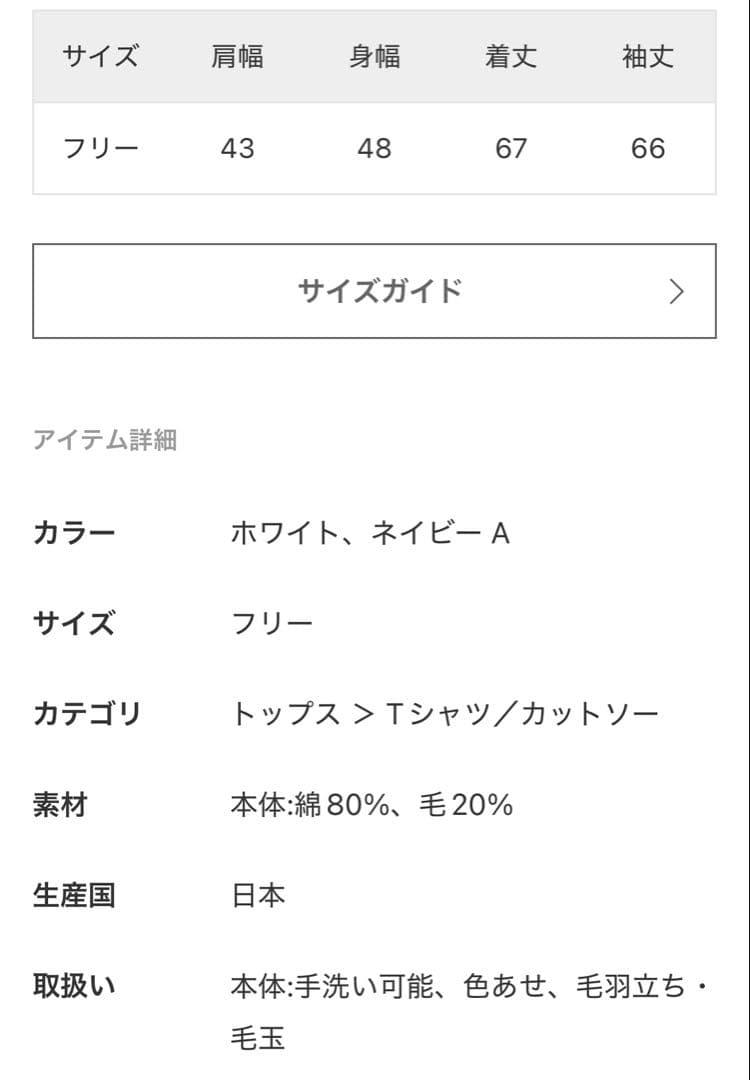Tap the shoulder width value 43
This screenshot has width=750, height=1080.
(x=237, y=148)
